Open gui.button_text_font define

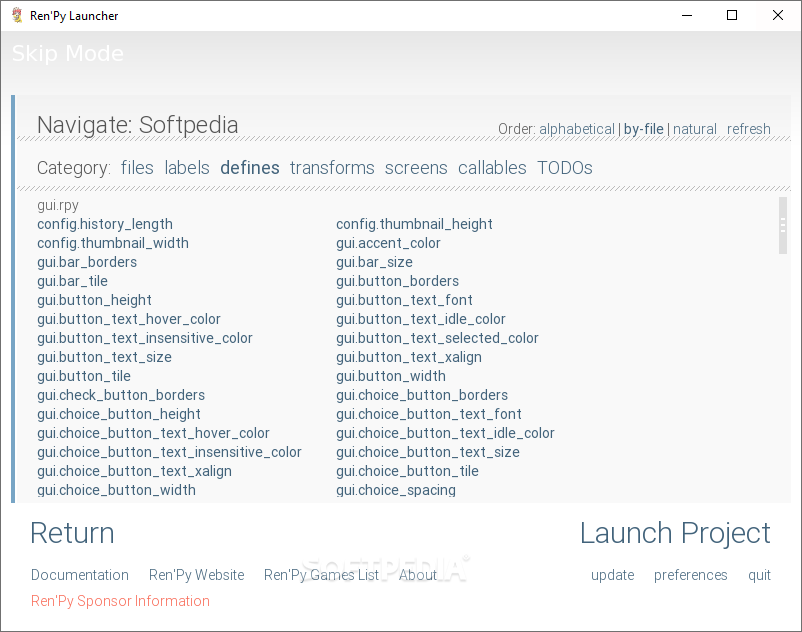click(x=404, y=300)
